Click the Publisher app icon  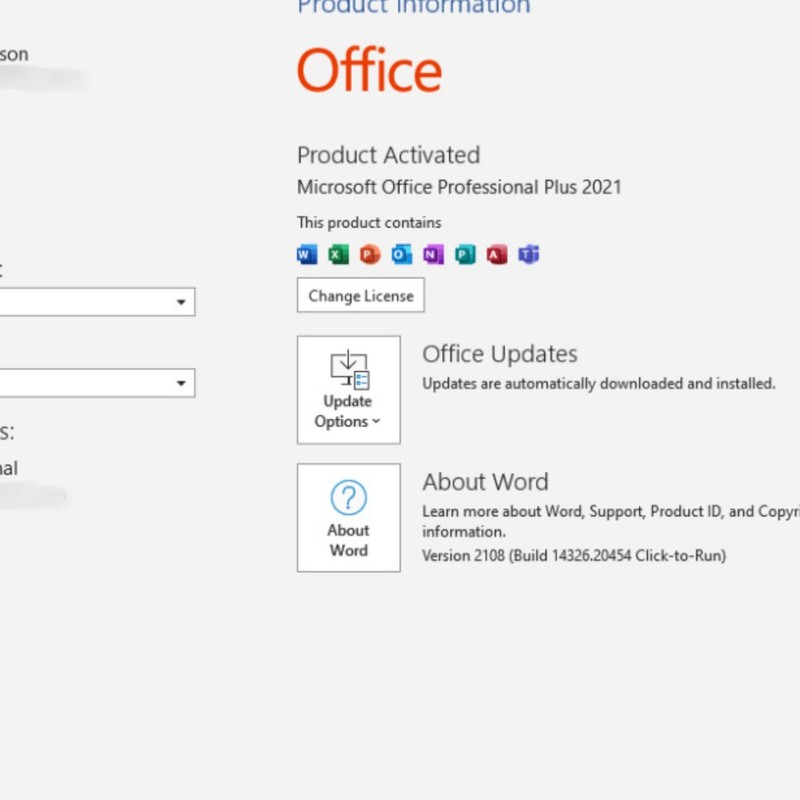point(465,254)
